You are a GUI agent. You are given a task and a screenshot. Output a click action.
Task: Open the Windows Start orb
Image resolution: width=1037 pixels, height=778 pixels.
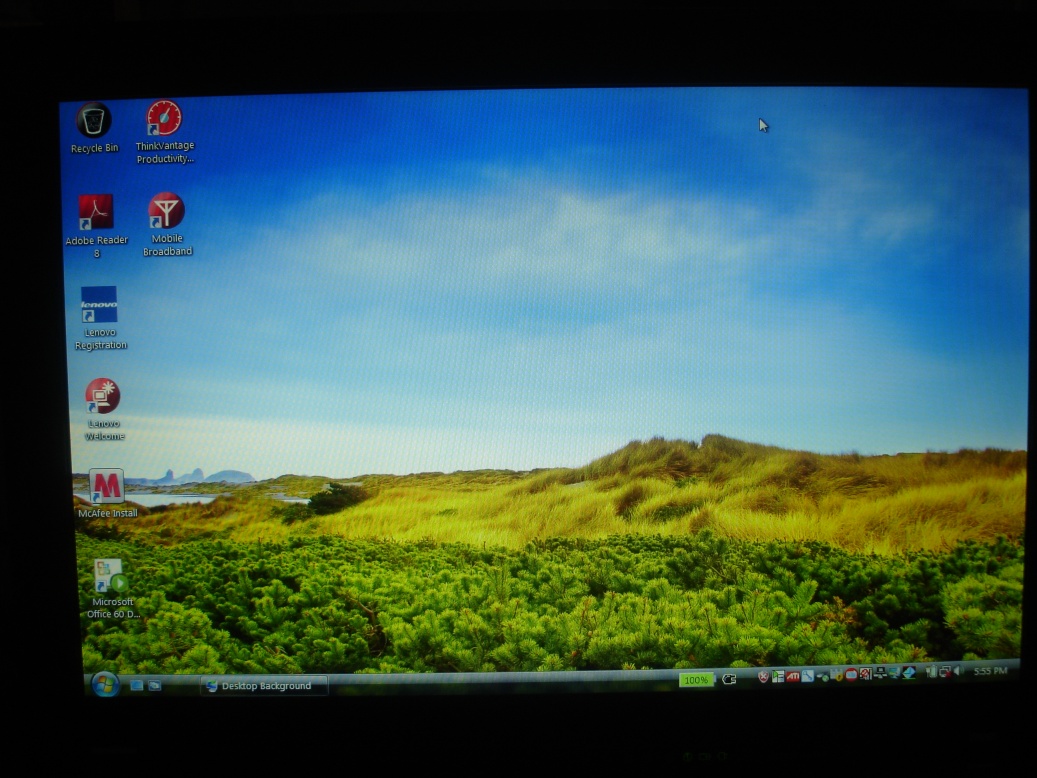click(x=105, y=684)
